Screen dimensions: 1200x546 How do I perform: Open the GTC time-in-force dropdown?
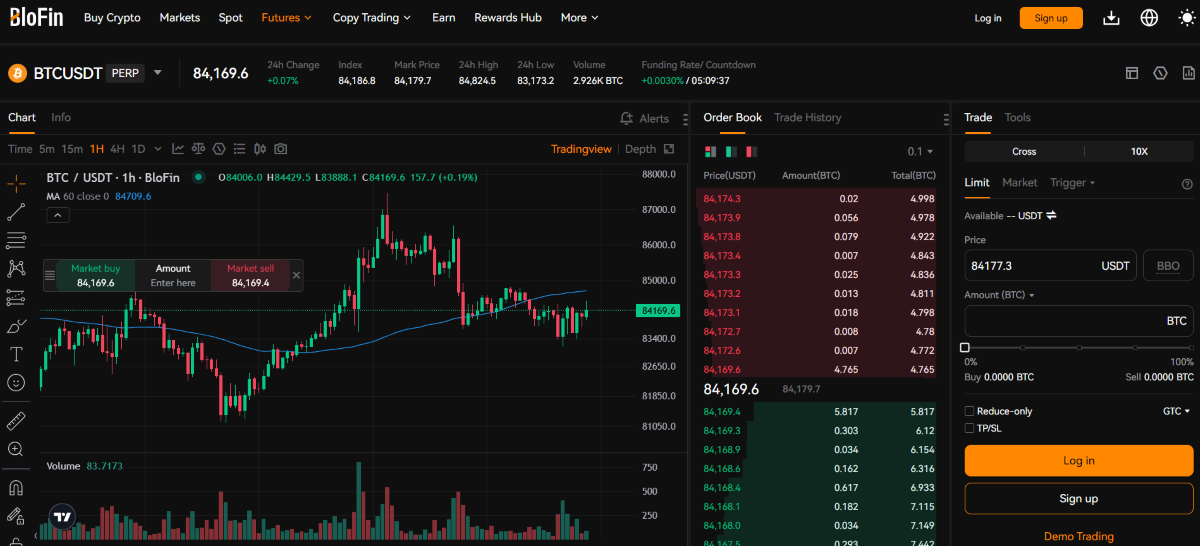tap(1177, 411)
